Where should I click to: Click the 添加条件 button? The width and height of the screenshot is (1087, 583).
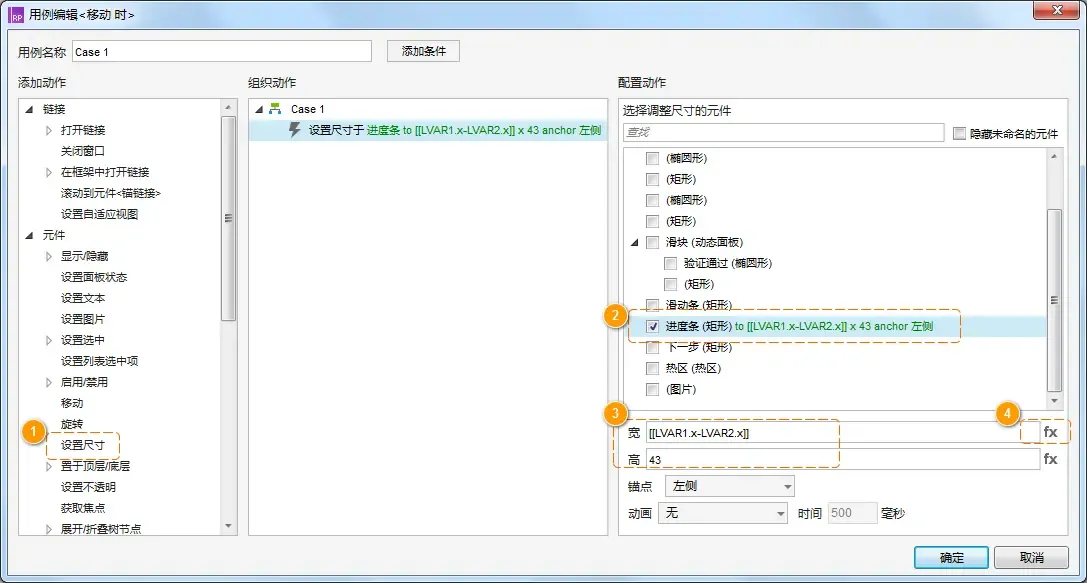click(x=423, y=51)
